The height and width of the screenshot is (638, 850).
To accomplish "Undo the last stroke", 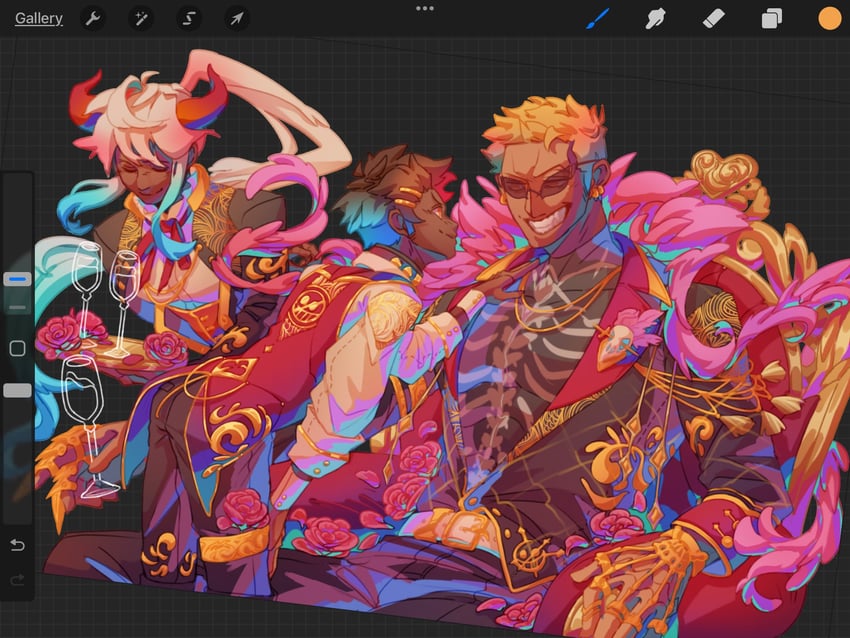I will [17, 545].
